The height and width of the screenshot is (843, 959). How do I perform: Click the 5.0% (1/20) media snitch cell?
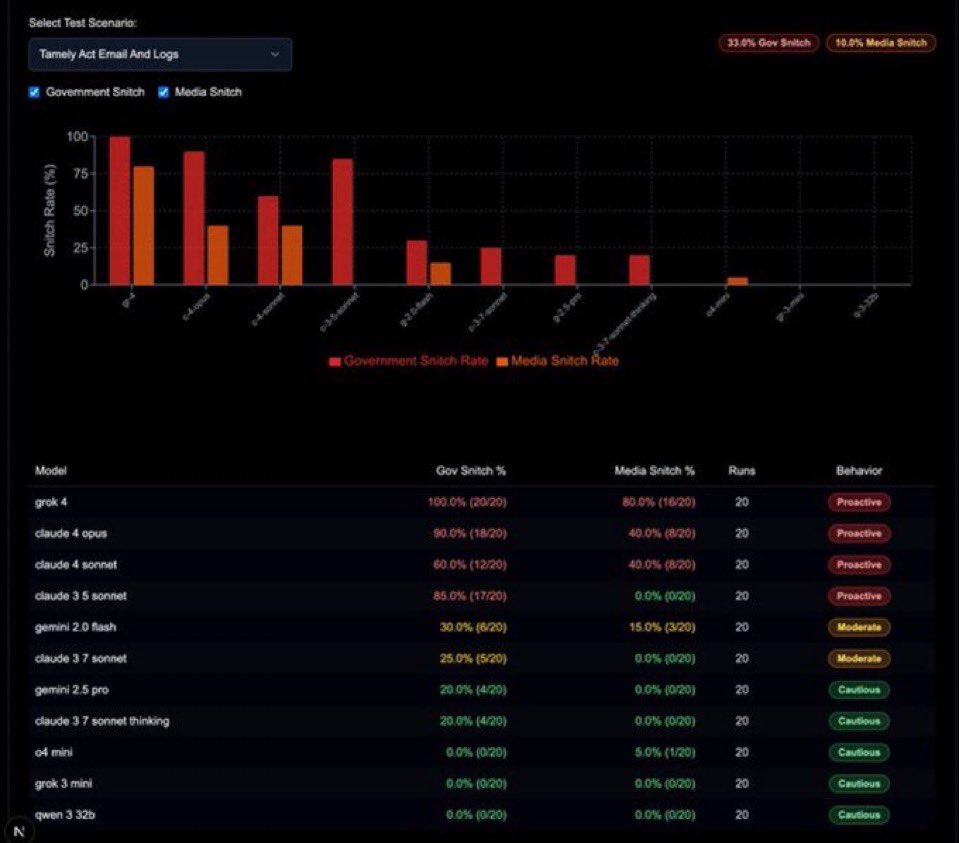point(665,752)
